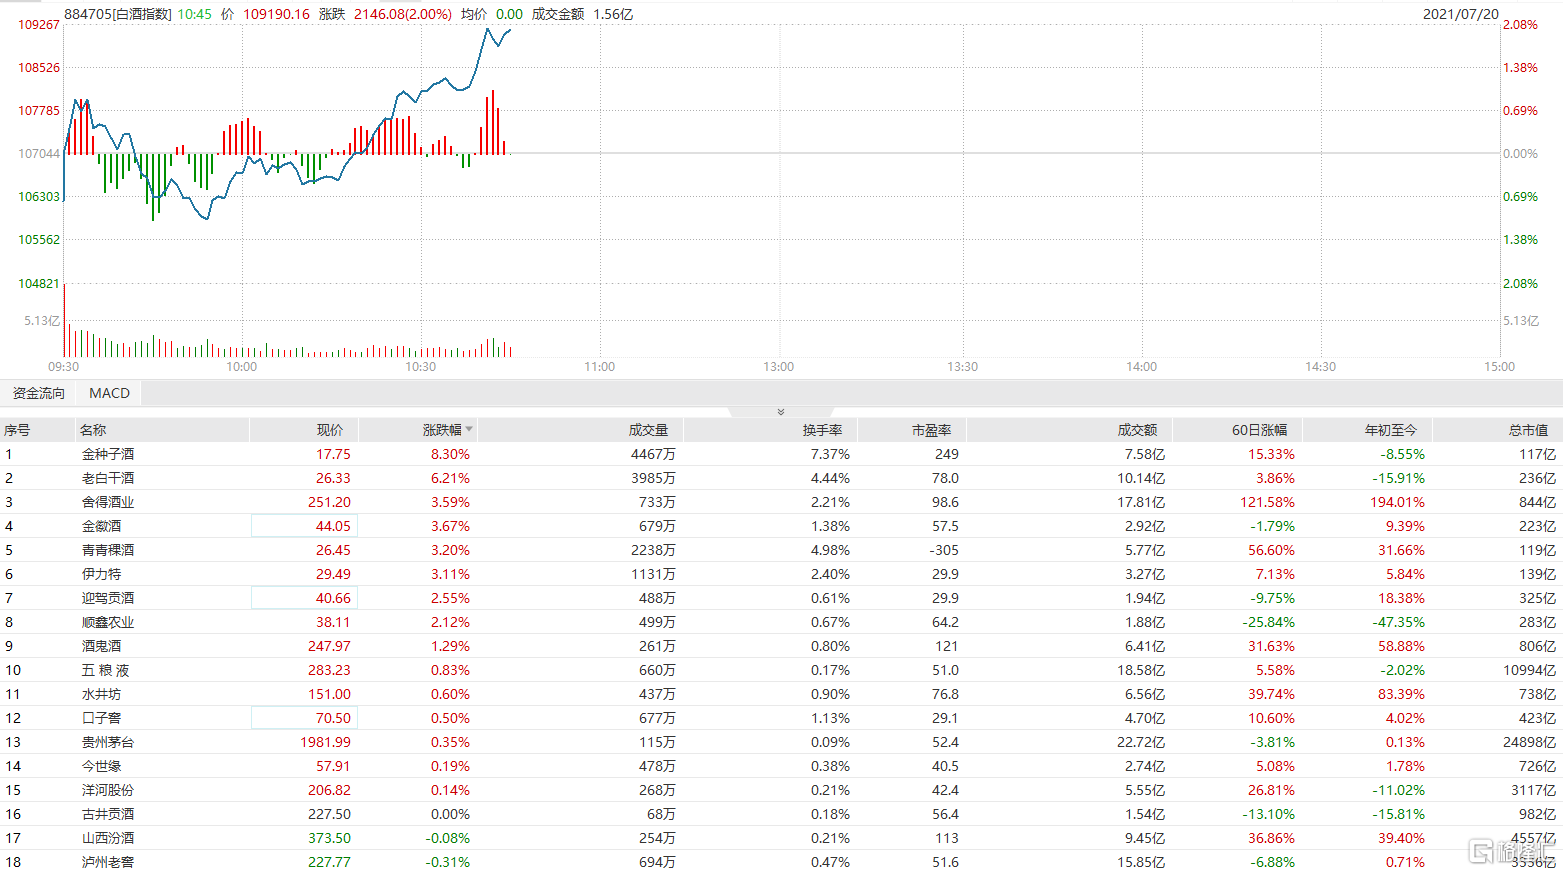Collapse the panel using the chevron expander
This screenshot has height=872, width=1563.
pyautogui.click(x=781, y=412)
